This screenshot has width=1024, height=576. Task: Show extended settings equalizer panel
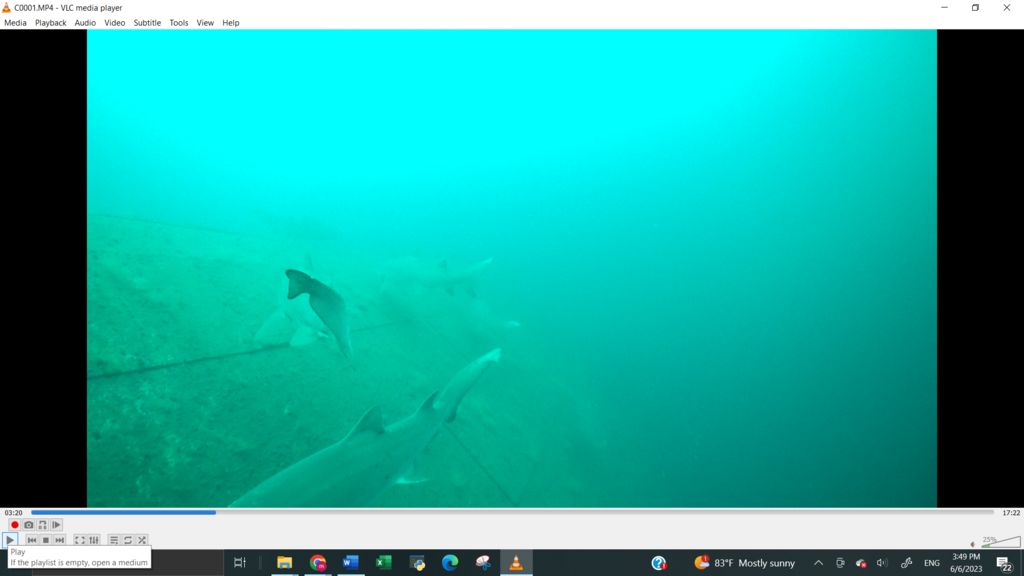point(94,540)
